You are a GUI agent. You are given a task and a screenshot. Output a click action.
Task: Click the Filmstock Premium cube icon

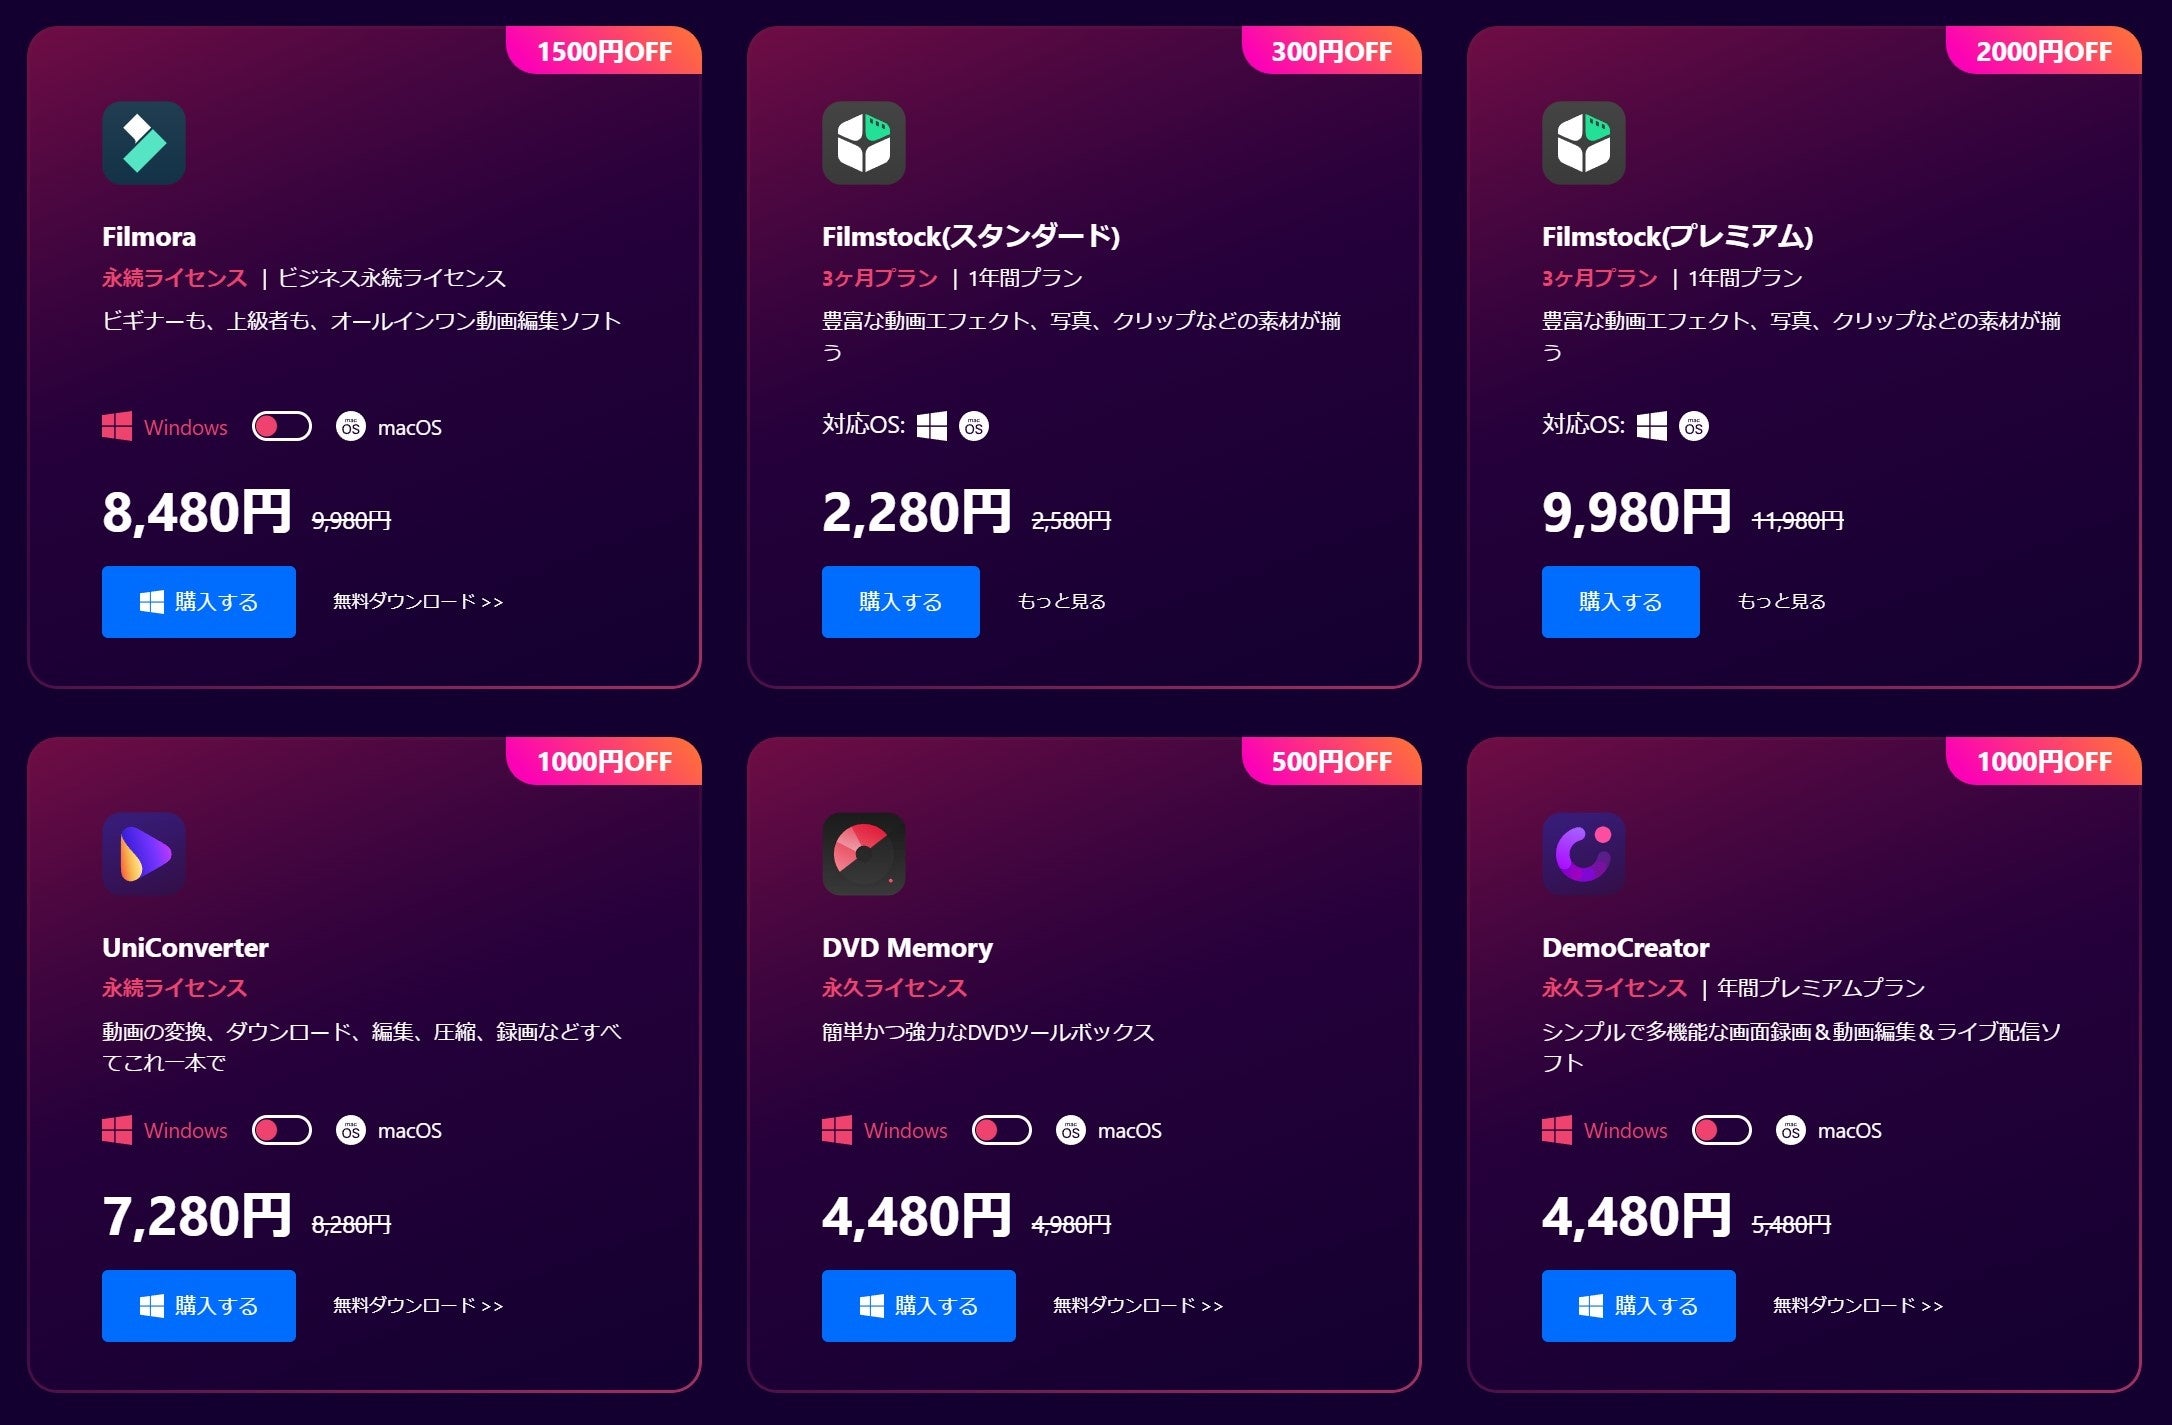[x=1584, y=143]
